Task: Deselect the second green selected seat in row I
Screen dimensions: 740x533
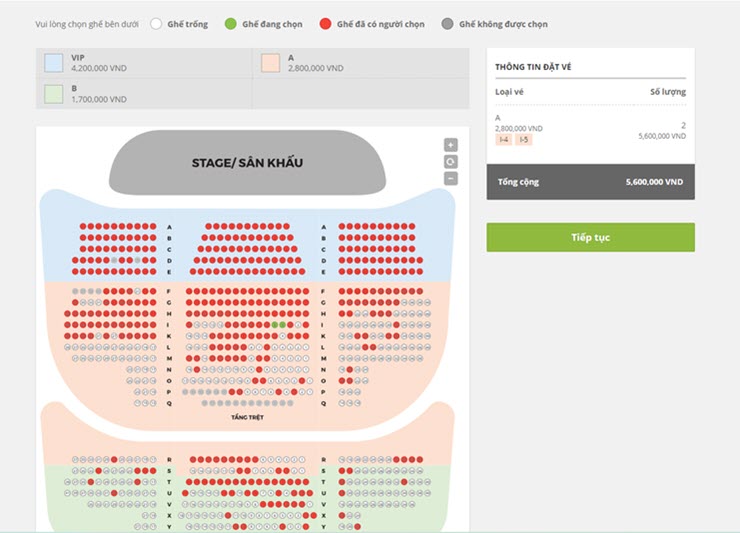Action: coord(282,325)
